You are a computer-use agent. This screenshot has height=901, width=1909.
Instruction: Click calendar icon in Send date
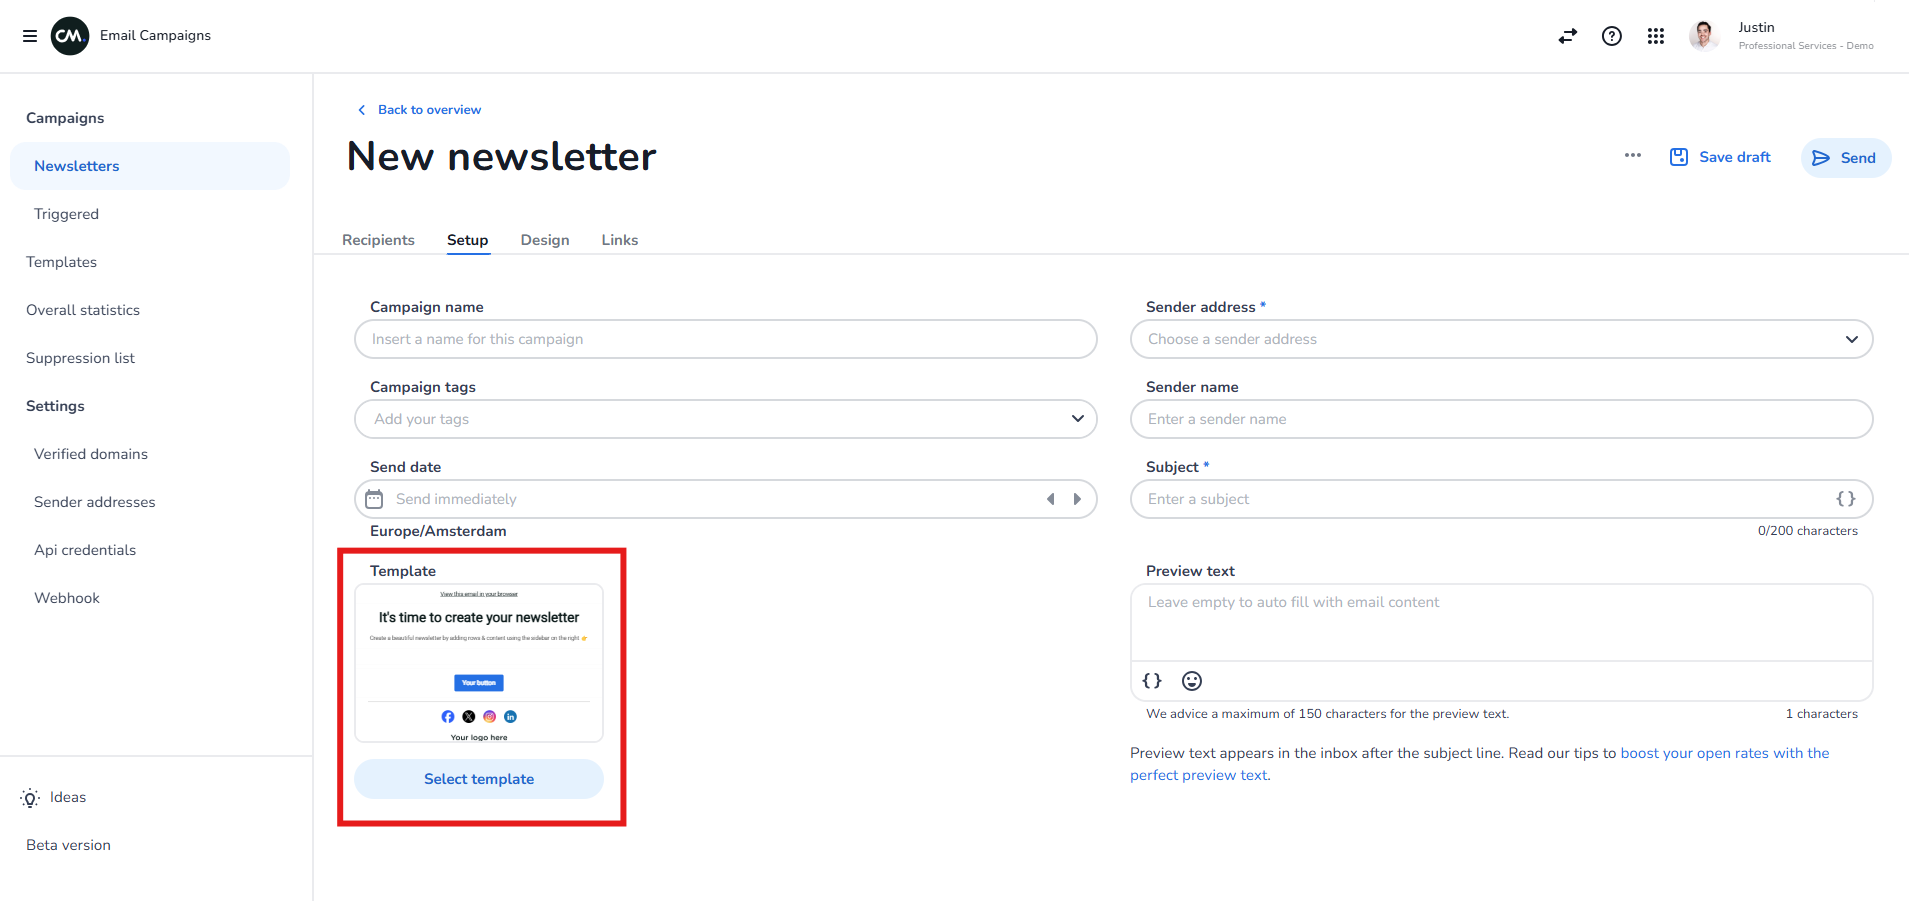pyautogui.click(x=374, y=499)
